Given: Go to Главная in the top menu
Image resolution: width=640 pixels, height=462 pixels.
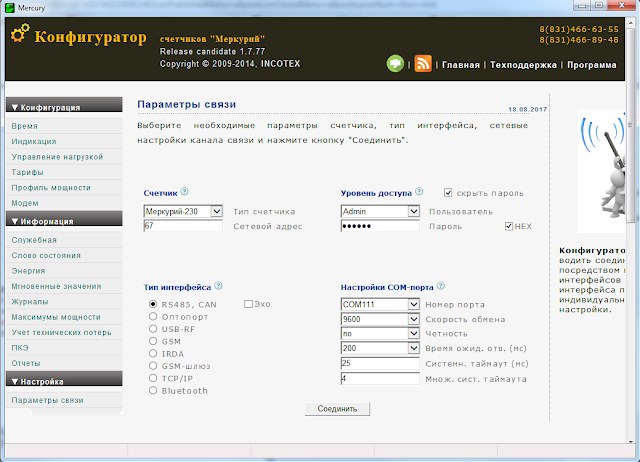Looking at the screenshot, I should (x=461, y=65).
